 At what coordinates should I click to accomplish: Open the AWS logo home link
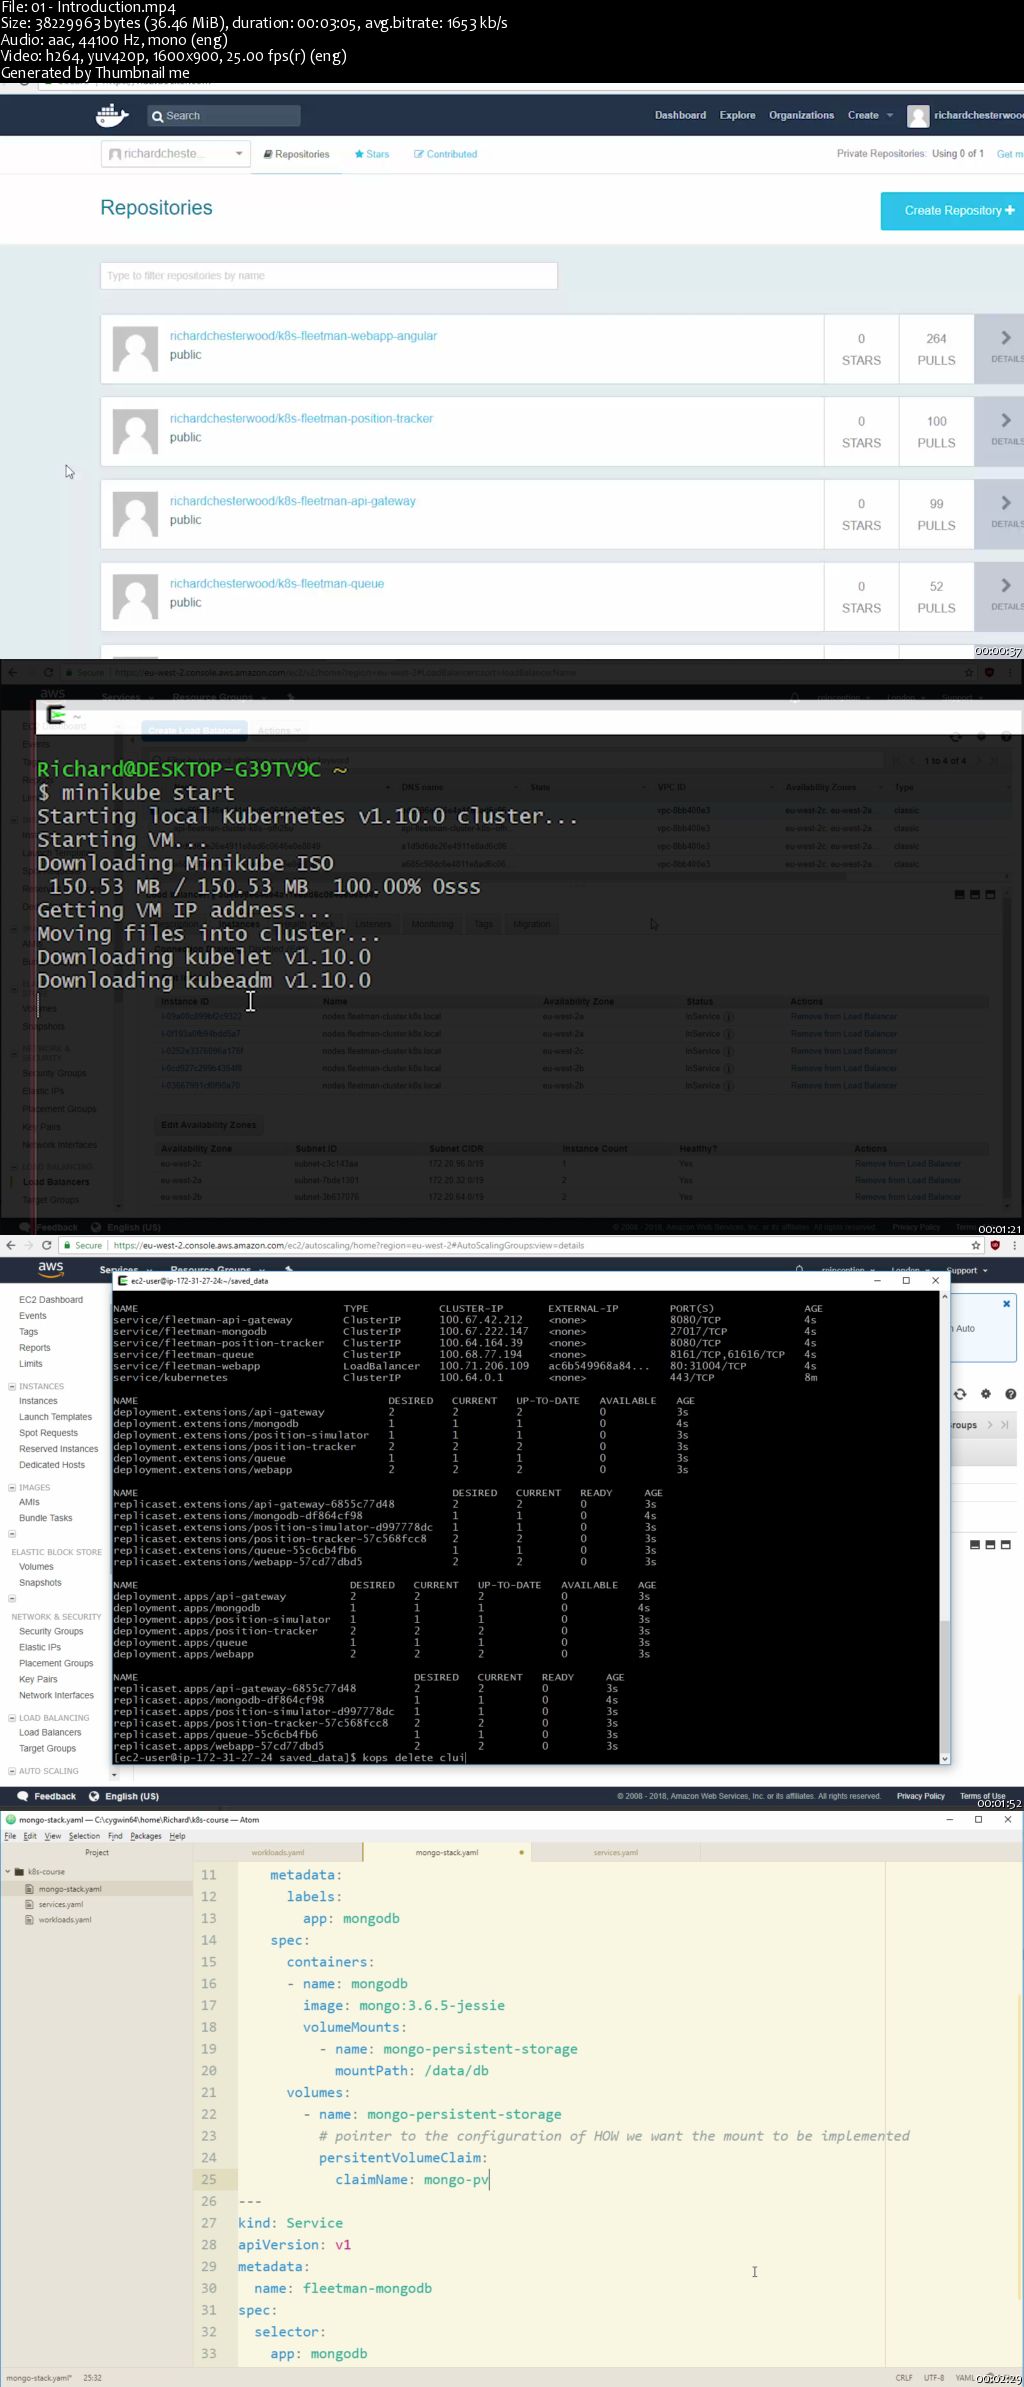51,1268
